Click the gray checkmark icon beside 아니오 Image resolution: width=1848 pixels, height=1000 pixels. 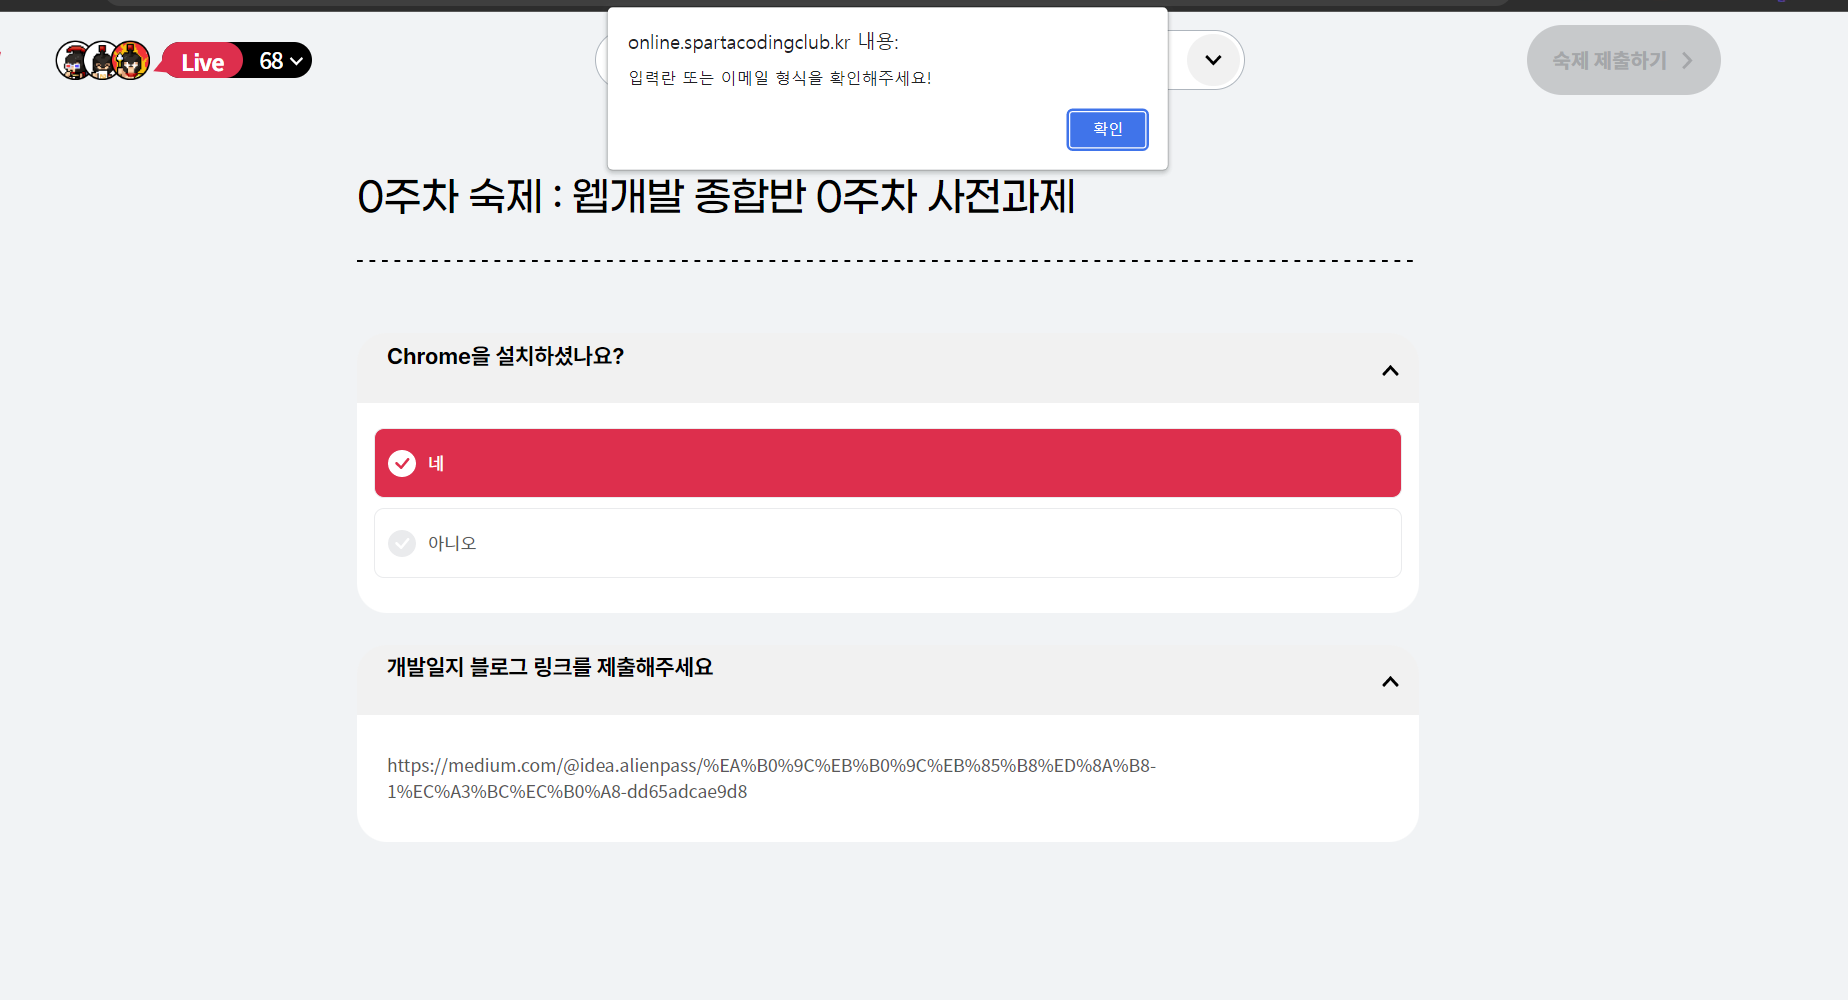pyautogui.click(x=402, y=543)
